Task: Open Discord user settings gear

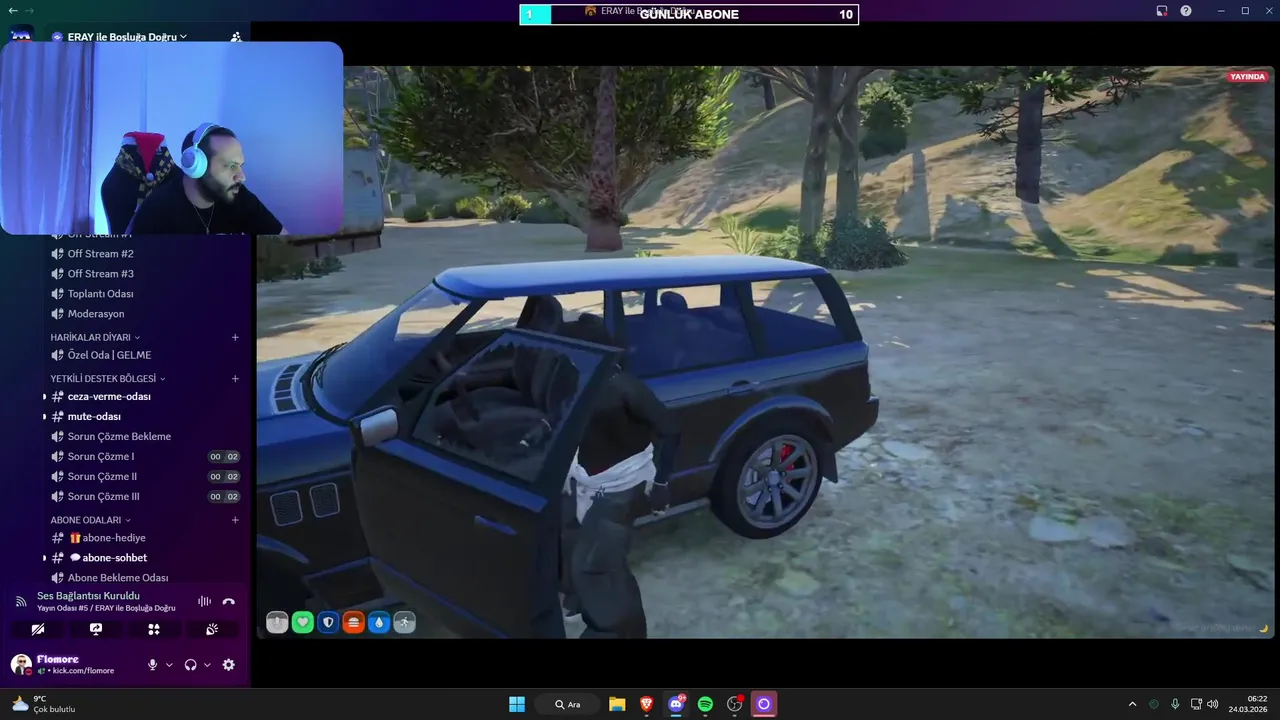Action: (x=228, y=665)
